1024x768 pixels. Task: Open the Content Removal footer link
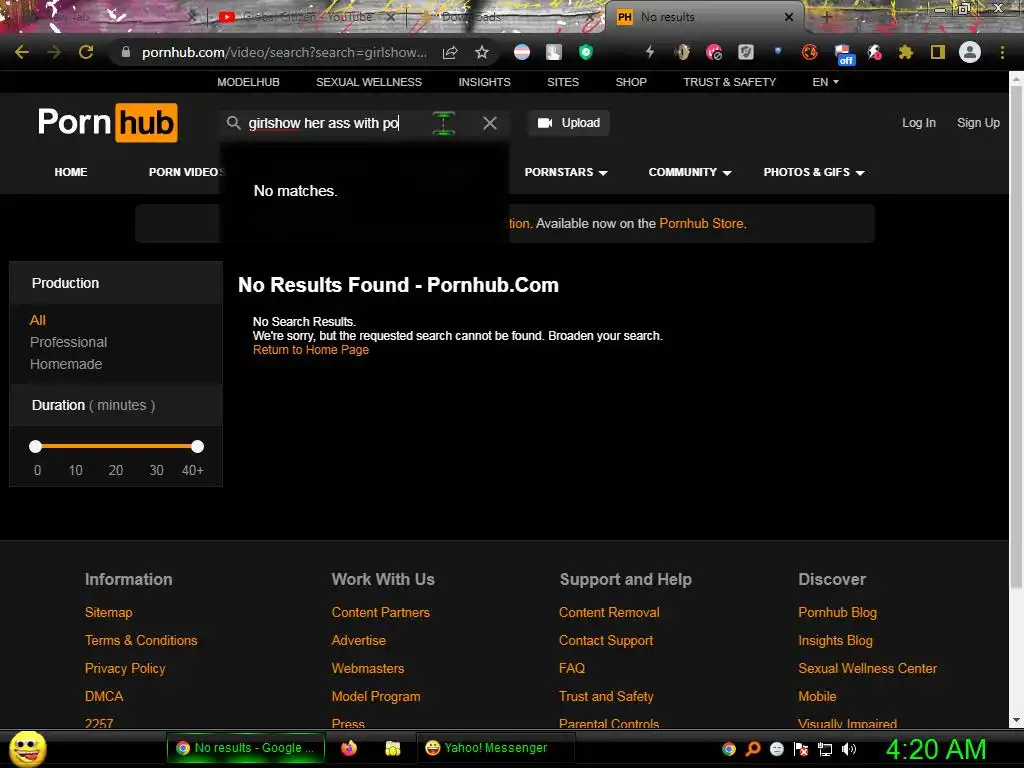coord(609,613)
